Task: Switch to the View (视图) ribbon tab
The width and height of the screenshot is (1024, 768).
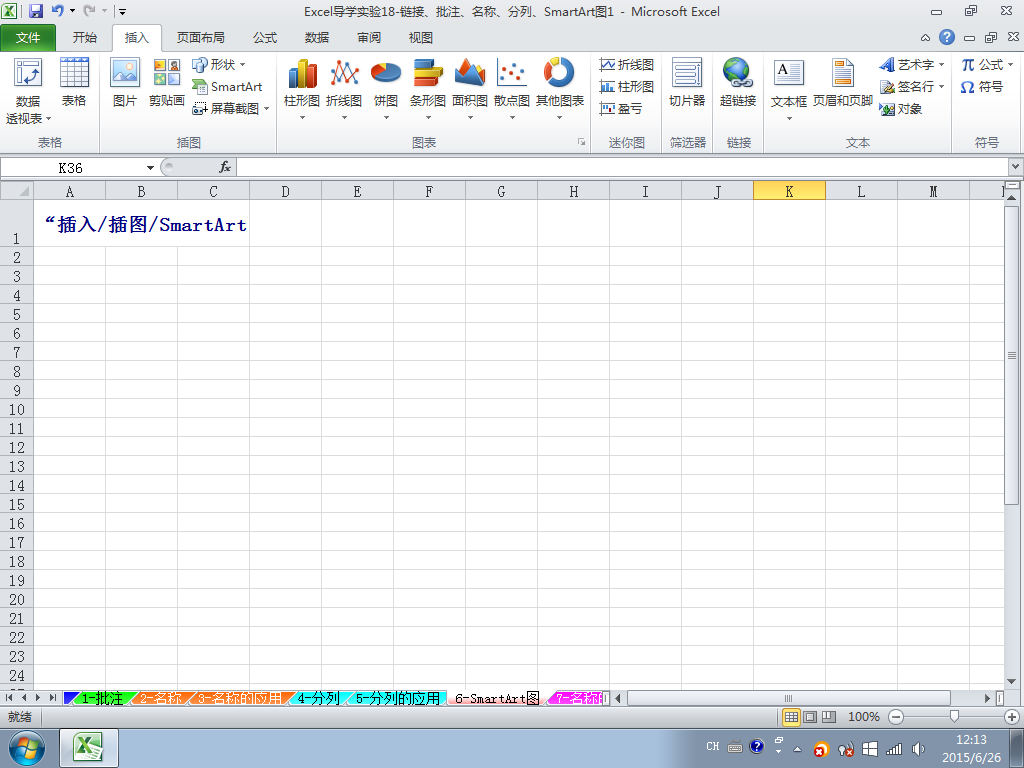Action: (421, 38)
